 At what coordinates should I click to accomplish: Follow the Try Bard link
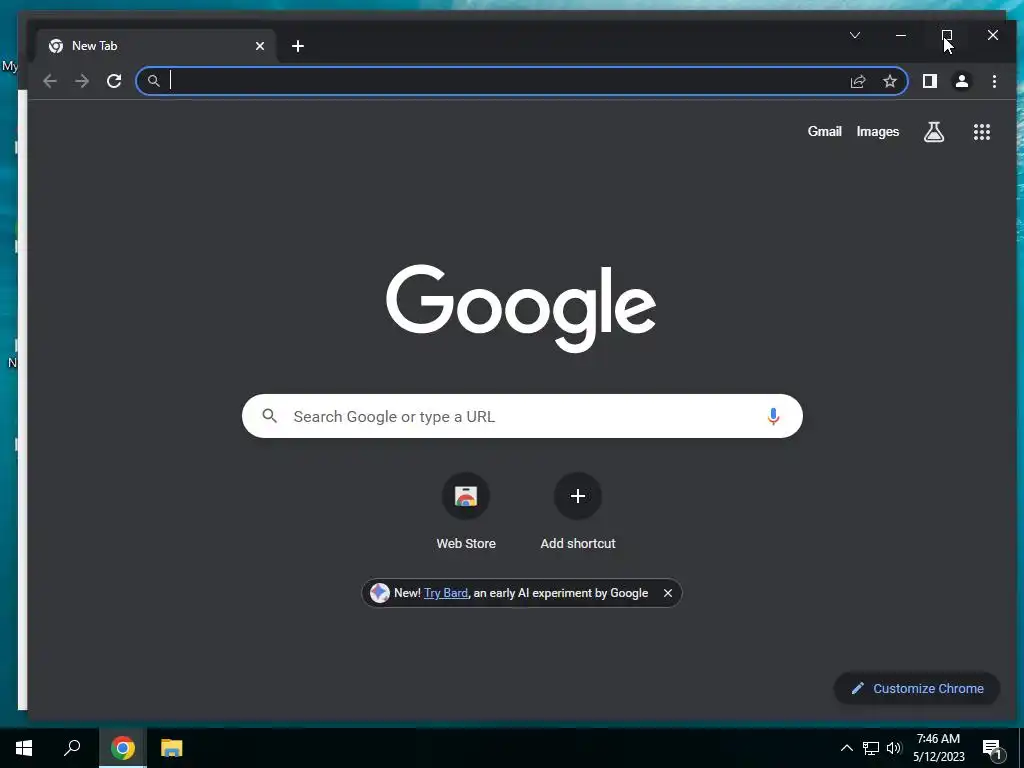(x=445, y=593)
